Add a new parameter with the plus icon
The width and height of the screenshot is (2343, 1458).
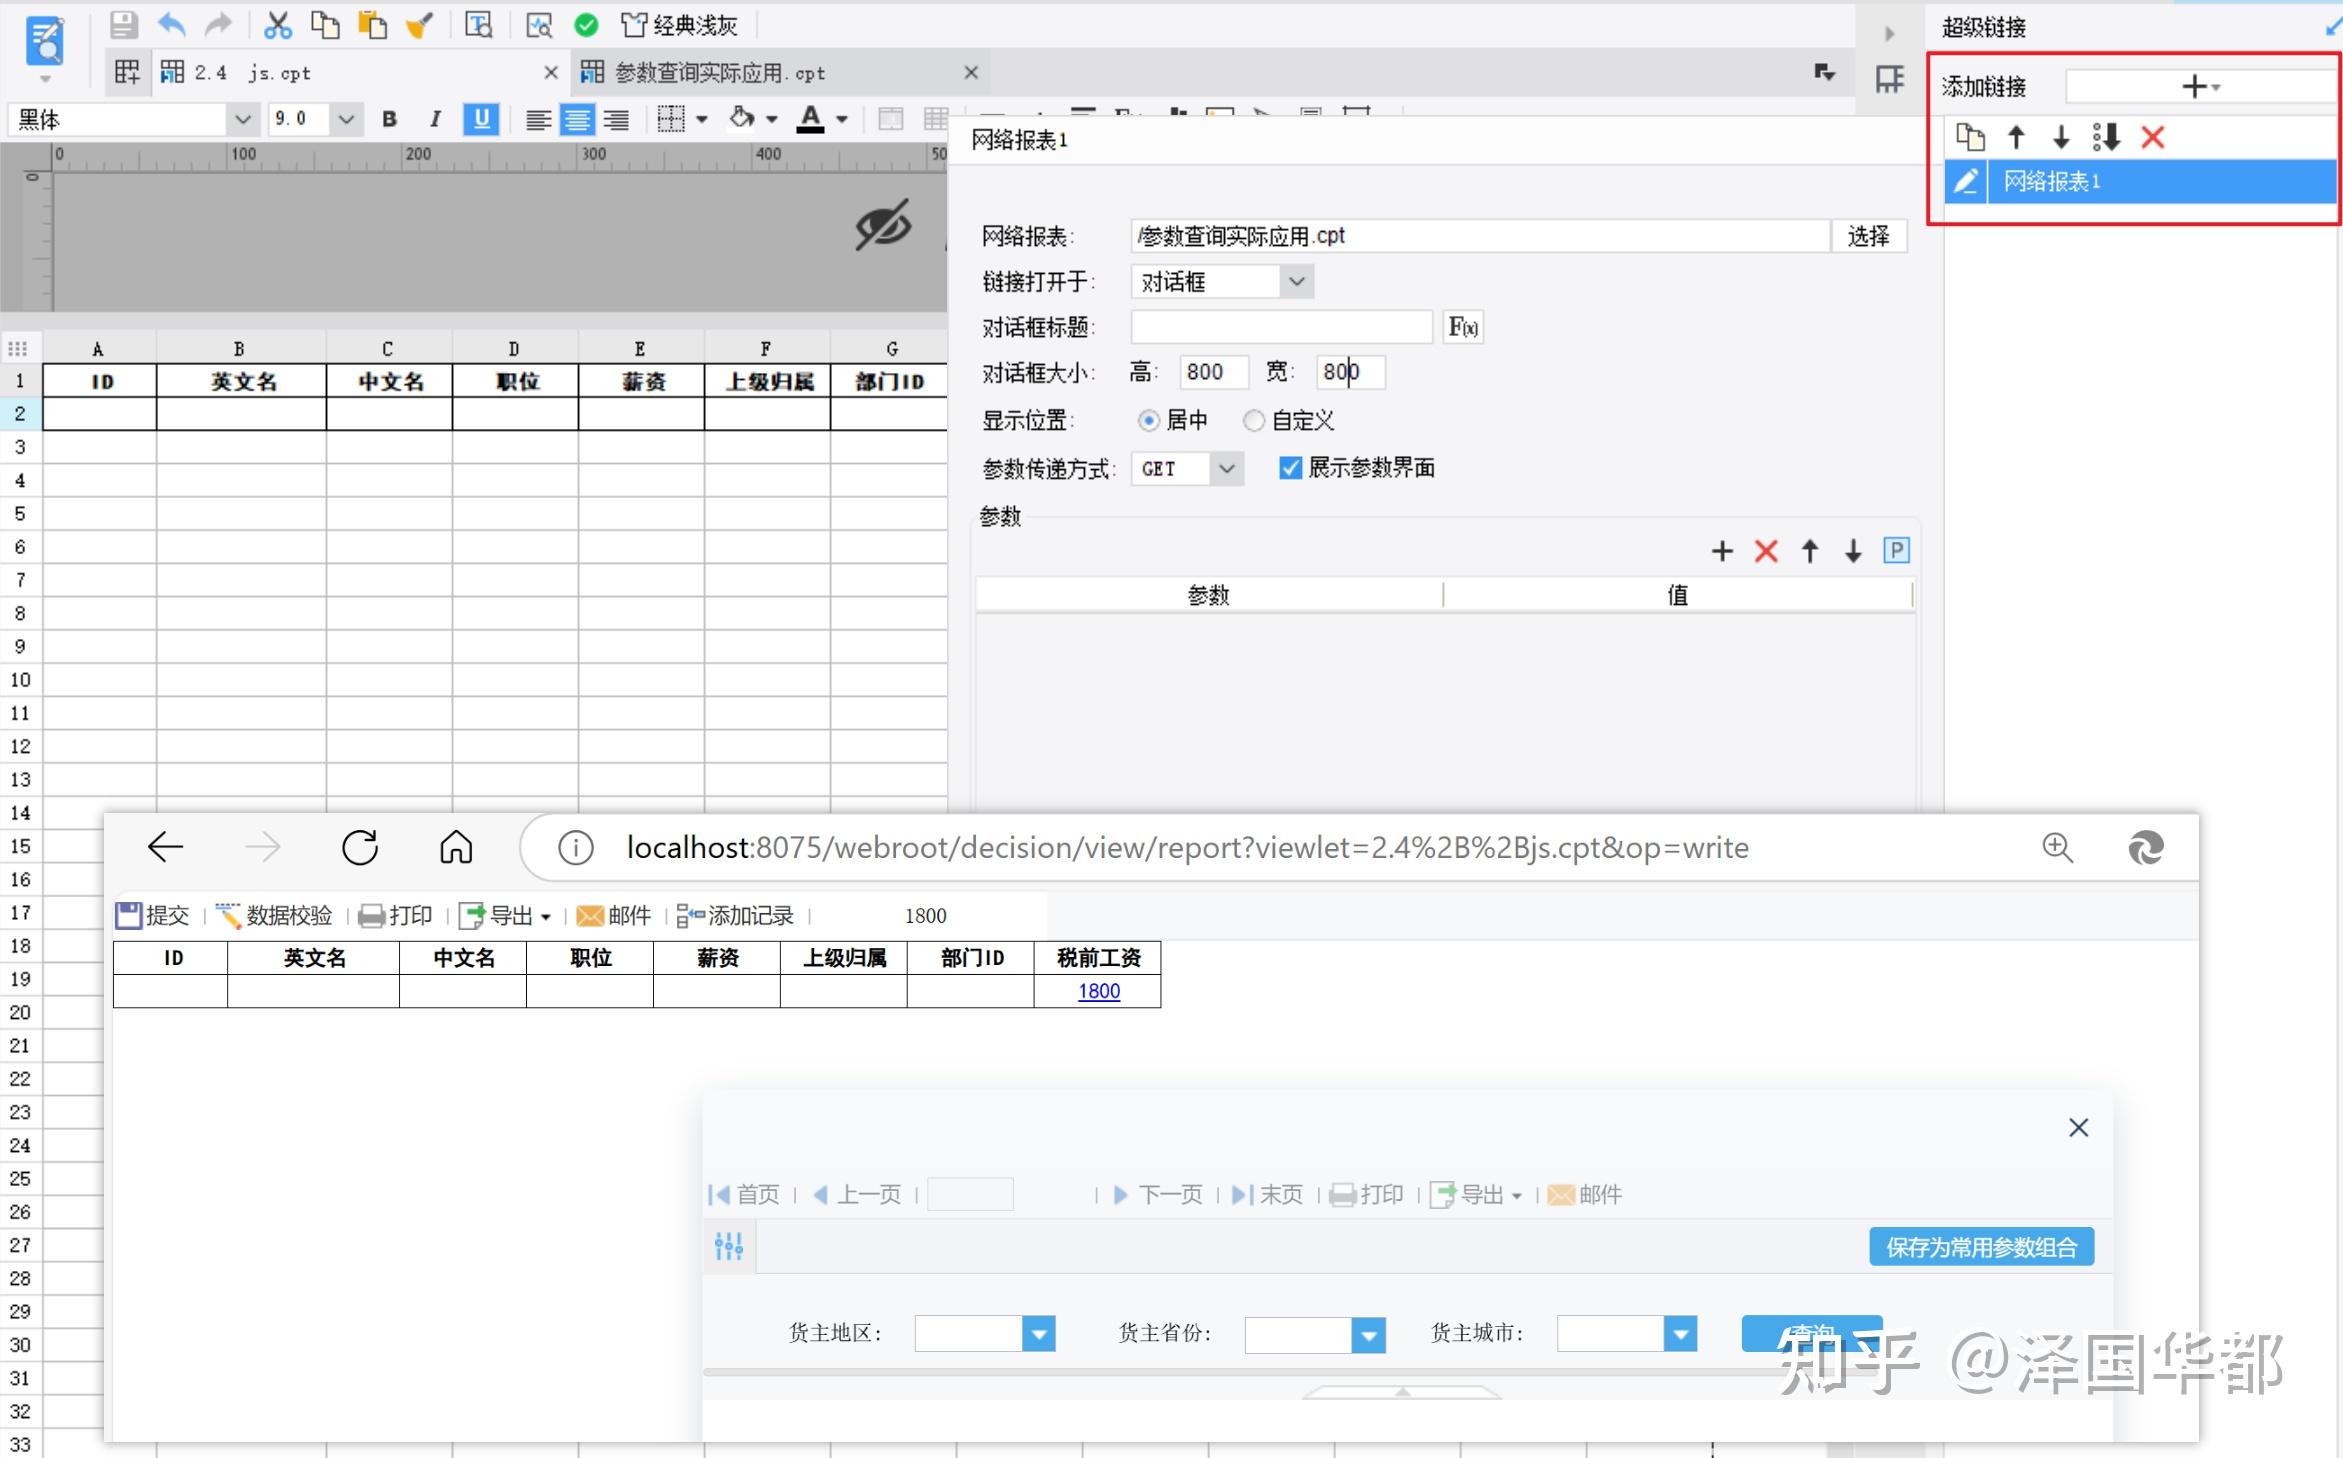(1722, 551)
